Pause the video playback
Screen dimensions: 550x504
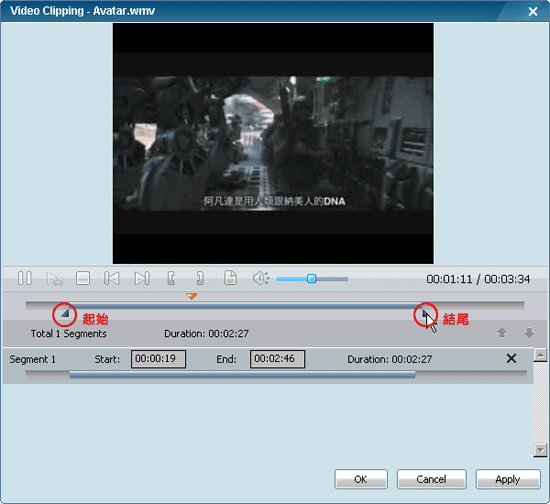coord(25,278)
